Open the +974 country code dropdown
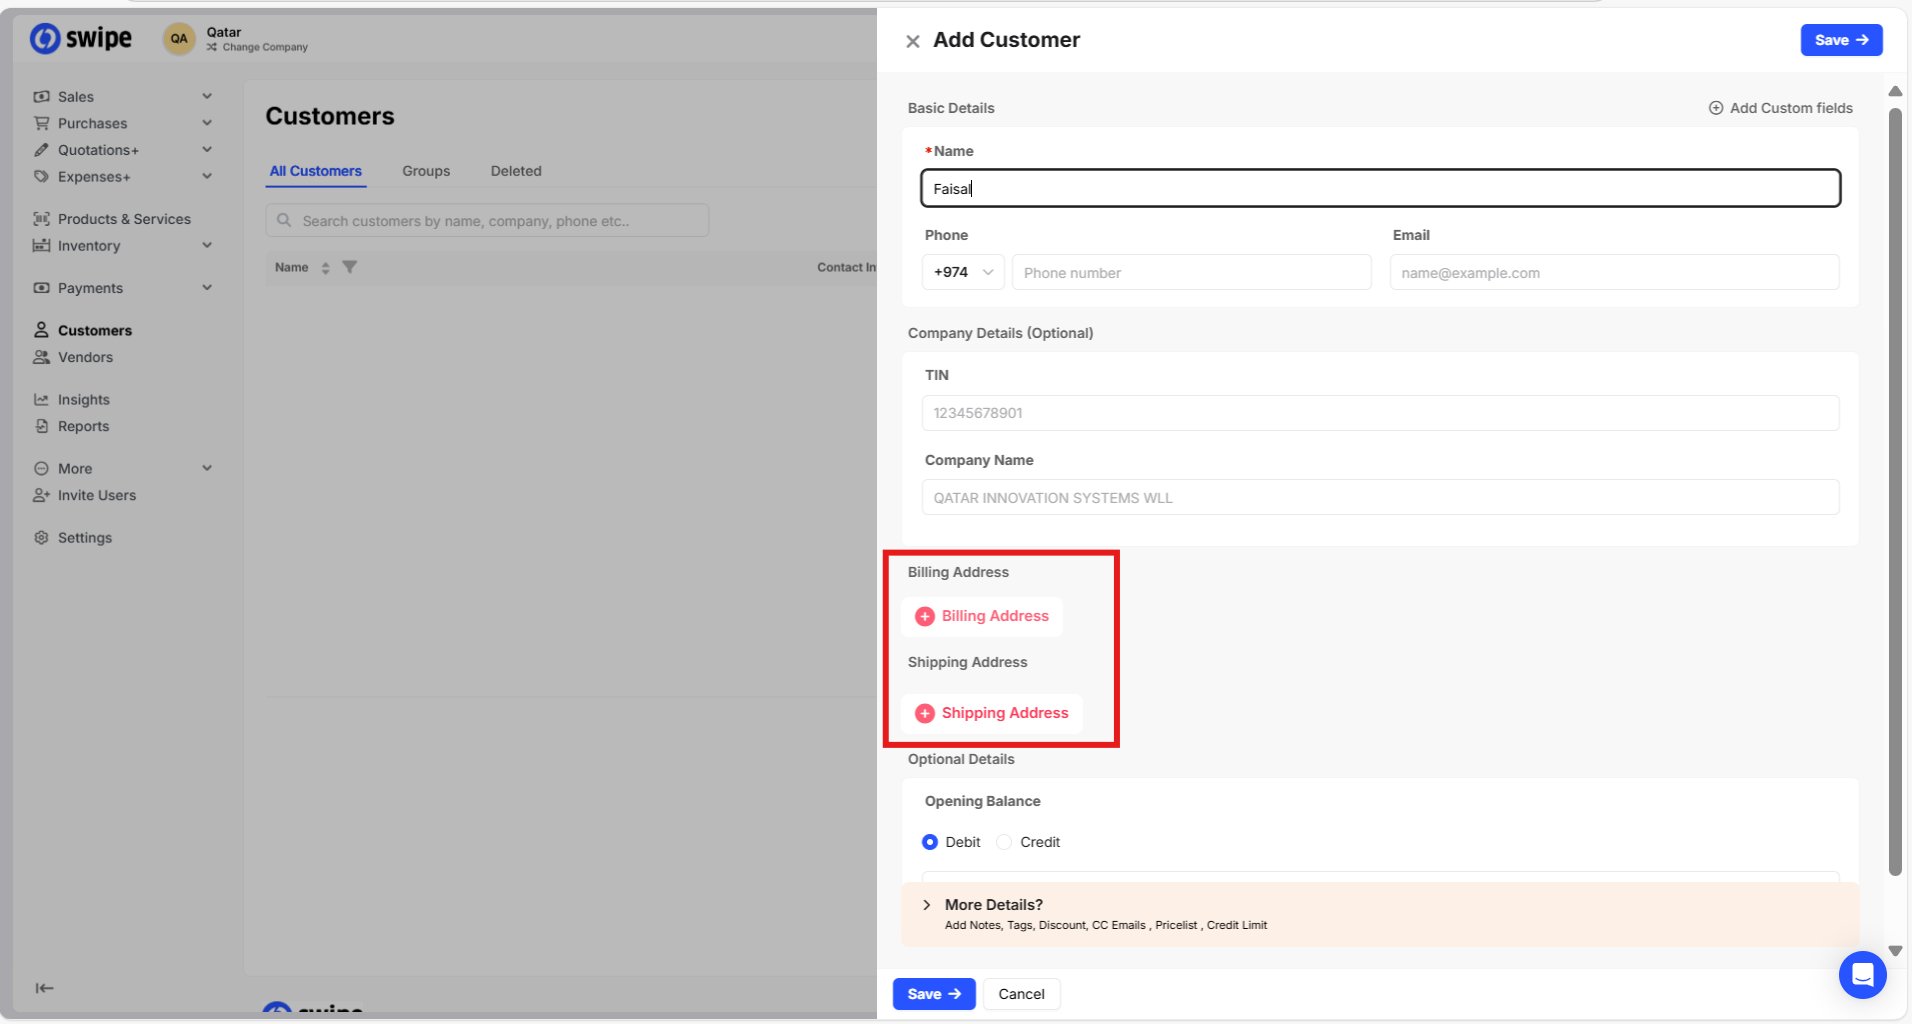The image size is (1912, 1024). pyautogui.click(x=963, y=272)
